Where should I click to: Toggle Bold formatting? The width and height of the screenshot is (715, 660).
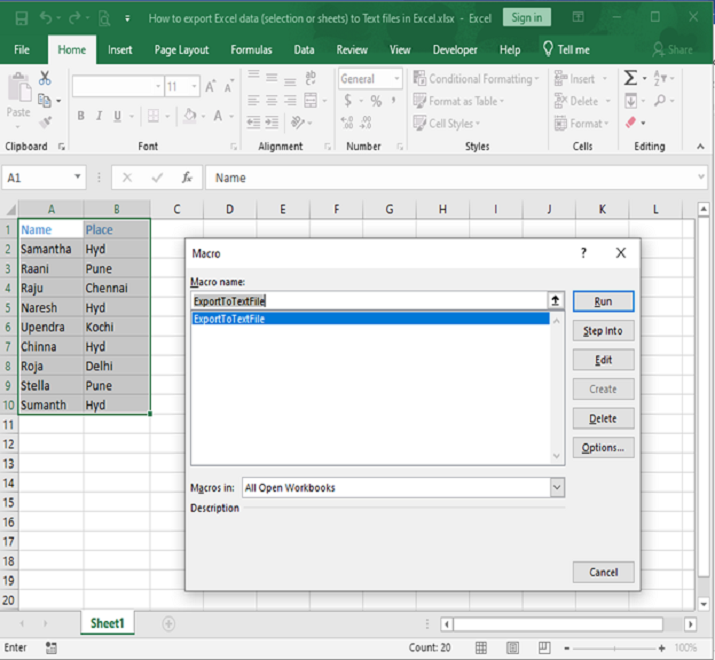coord(81,116)
